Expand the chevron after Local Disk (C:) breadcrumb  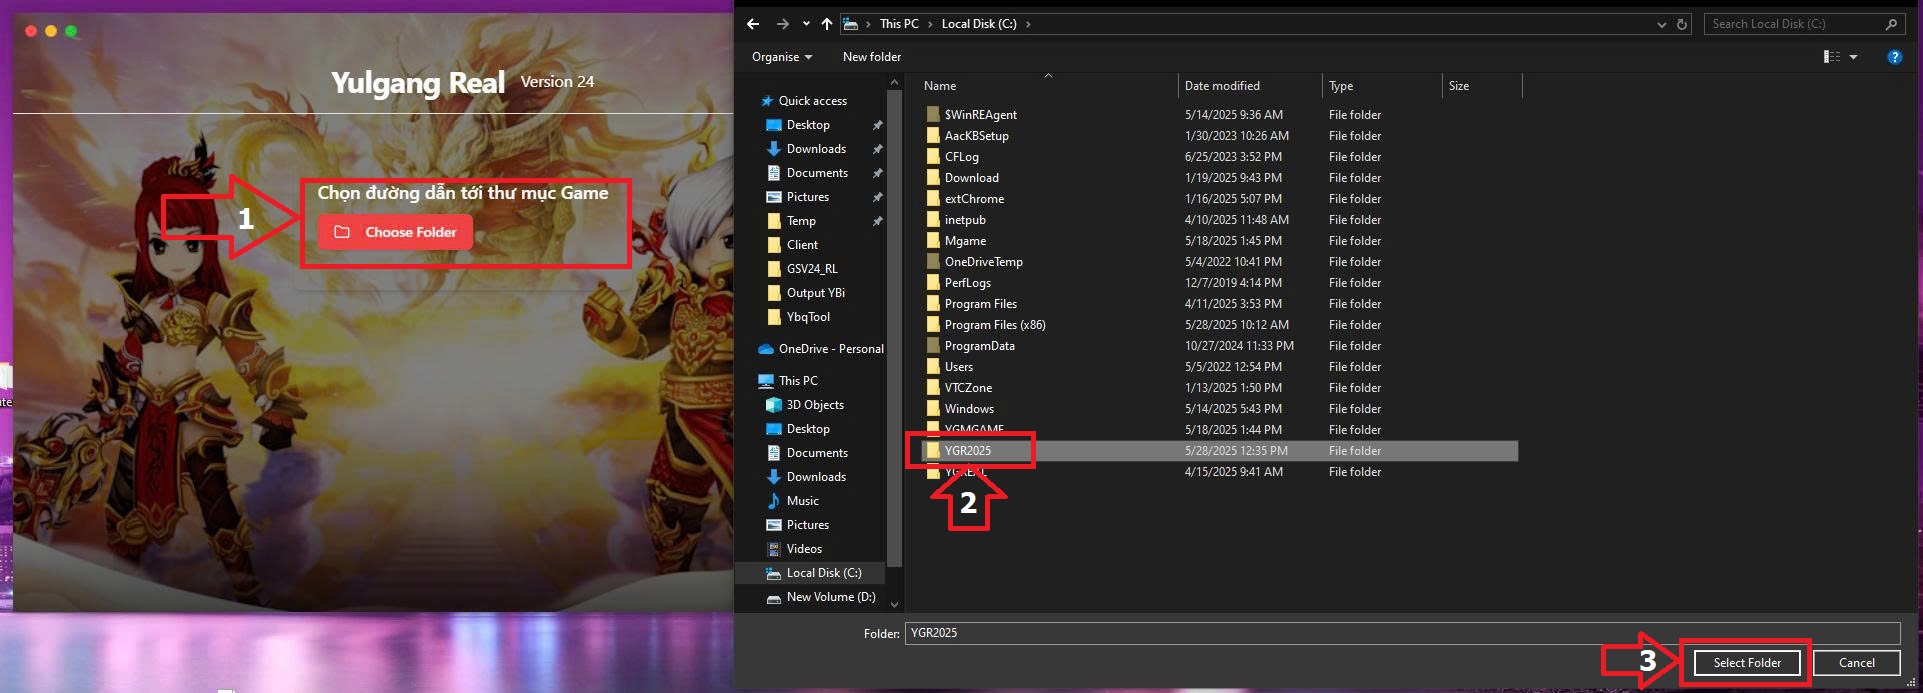click(x=1028, y=24)
